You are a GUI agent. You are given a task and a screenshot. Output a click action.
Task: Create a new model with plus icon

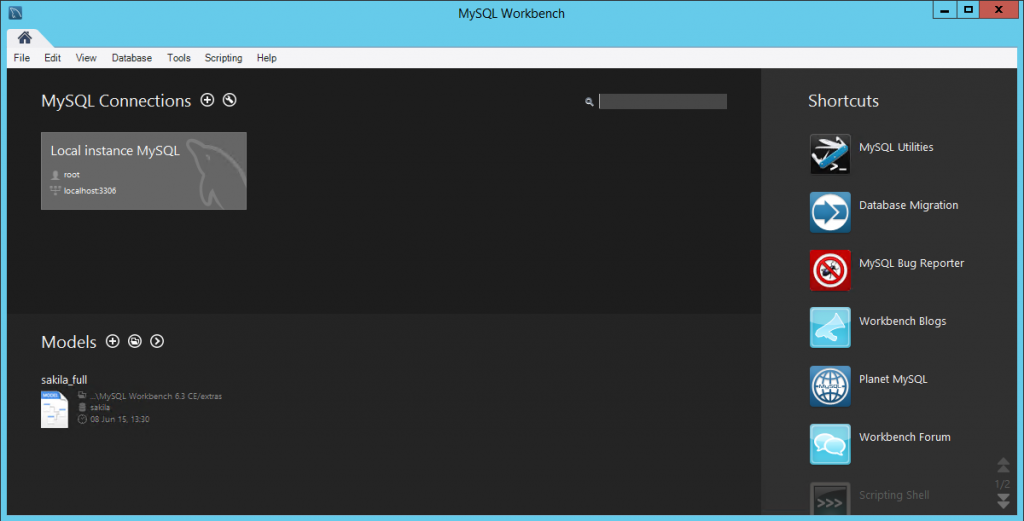point(112,341)
